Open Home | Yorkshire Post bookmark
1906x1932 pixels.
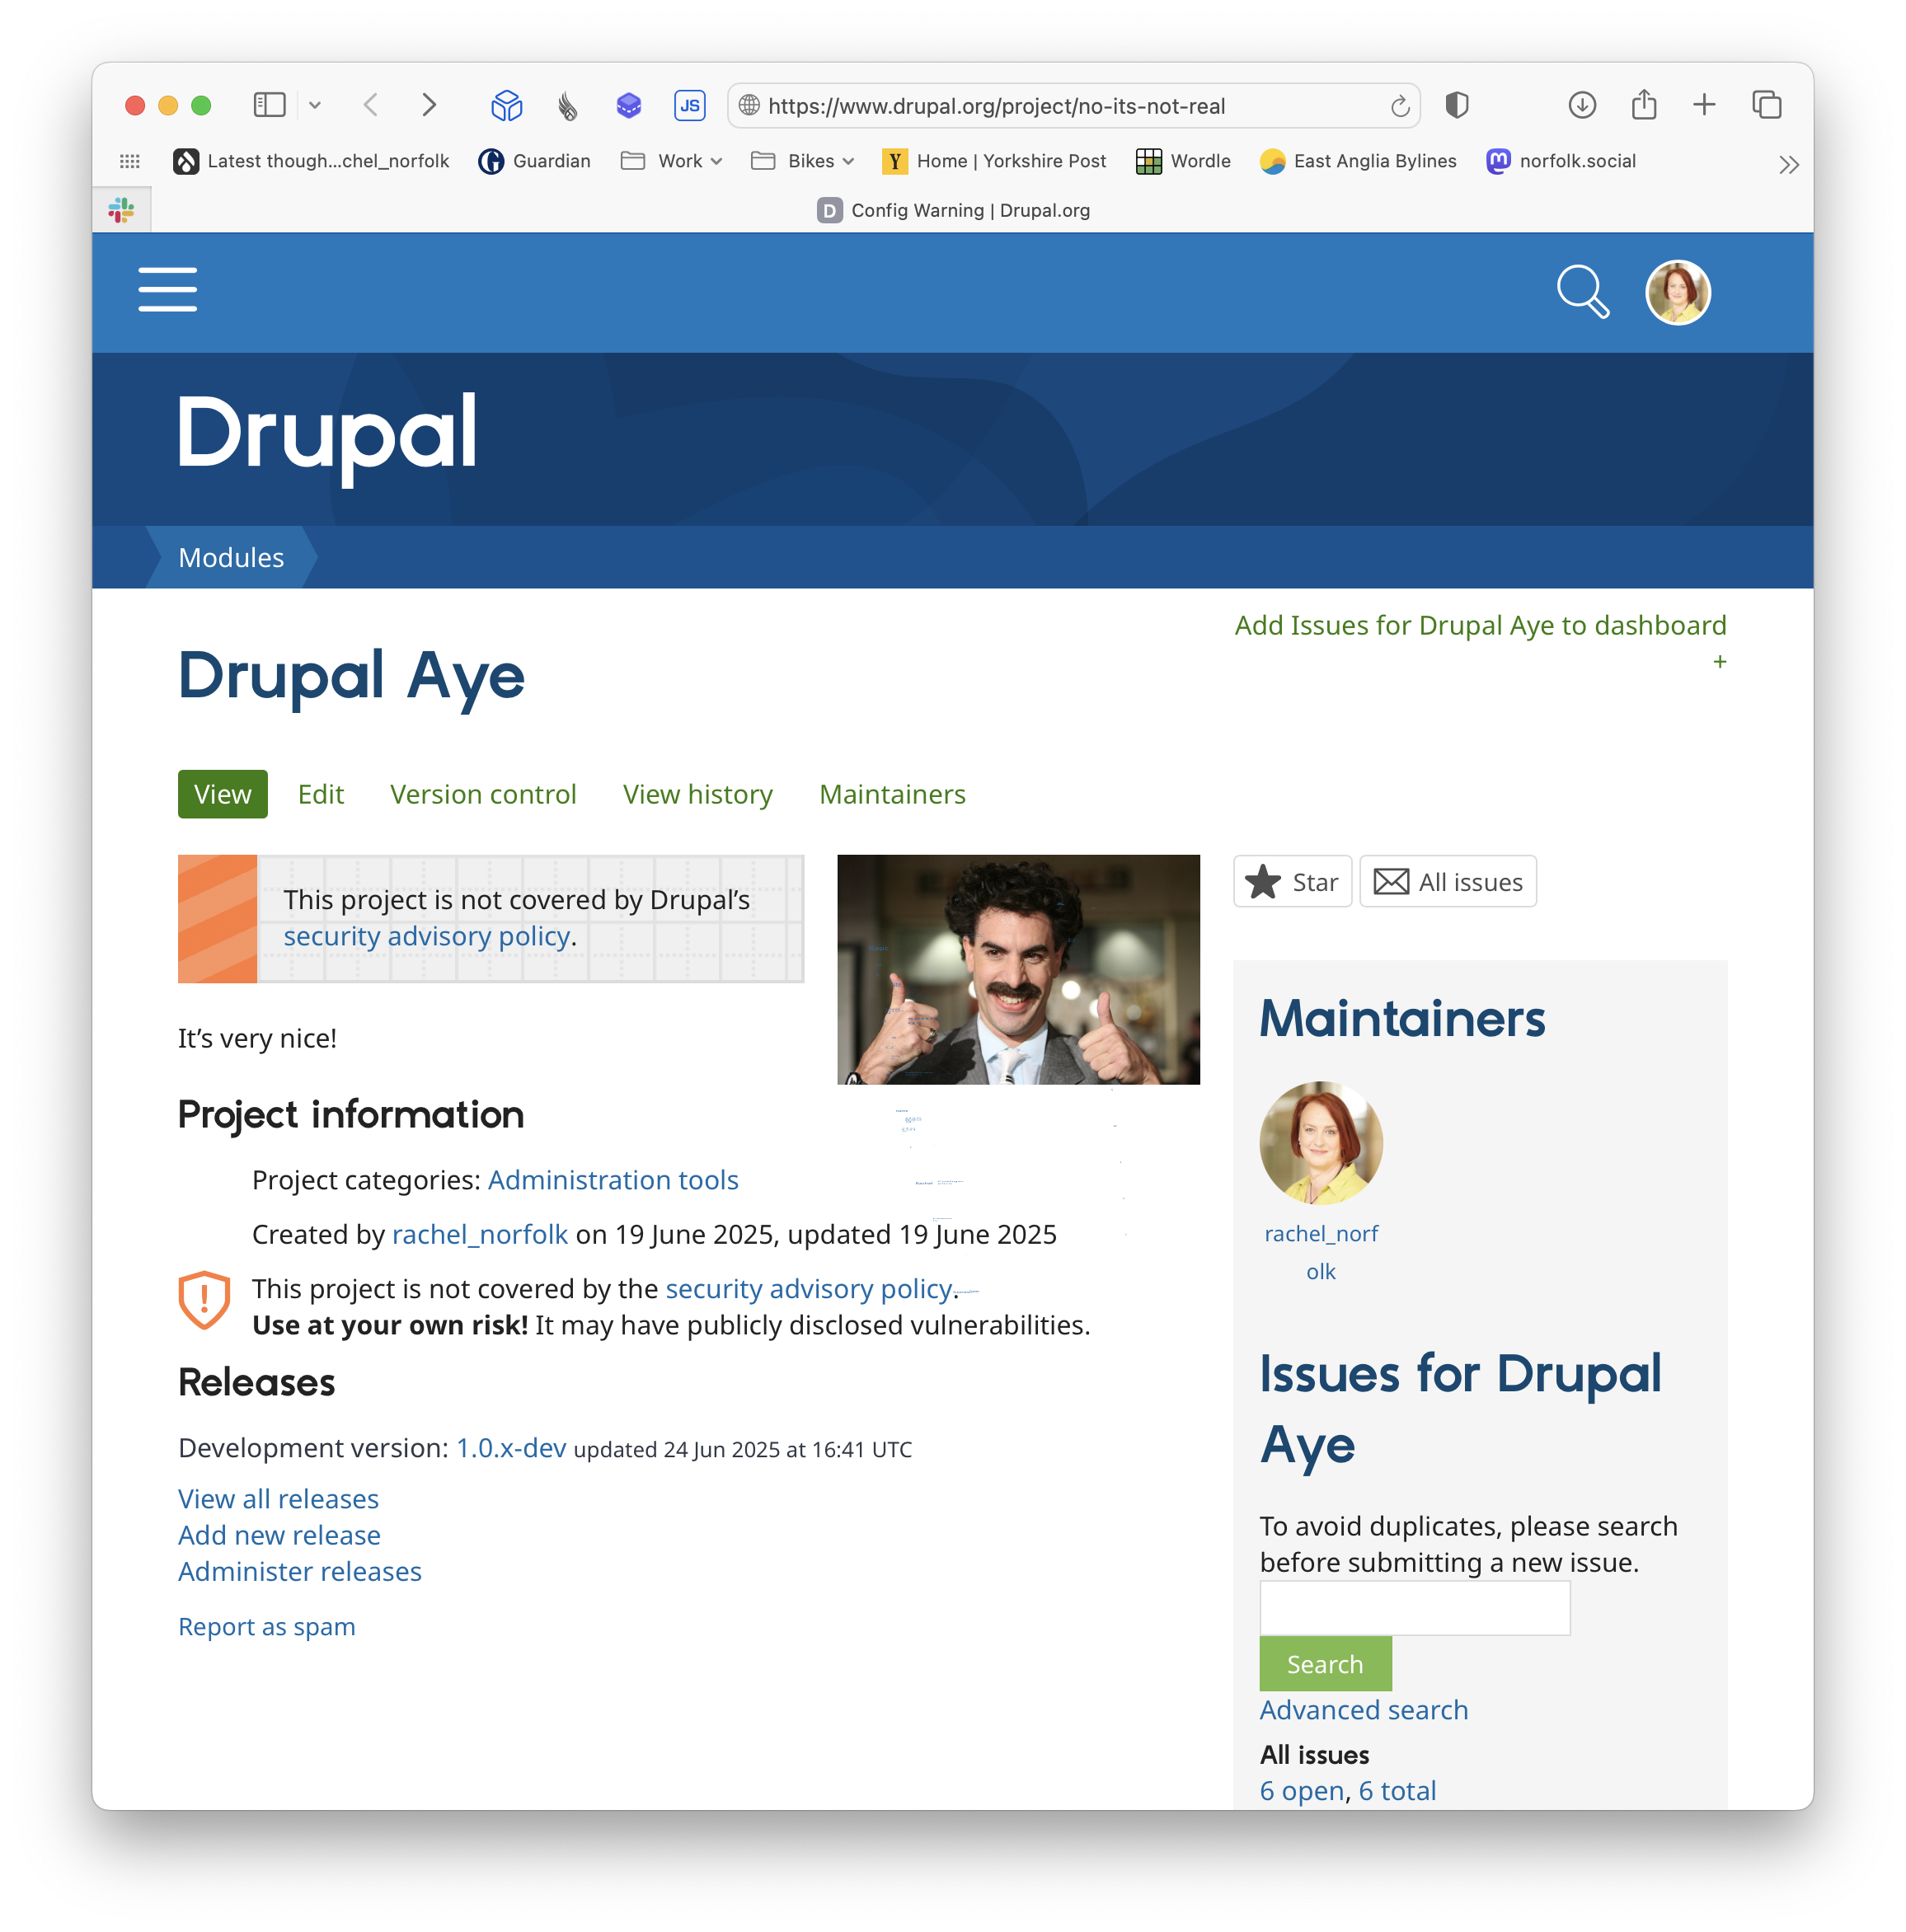[994, 161]
